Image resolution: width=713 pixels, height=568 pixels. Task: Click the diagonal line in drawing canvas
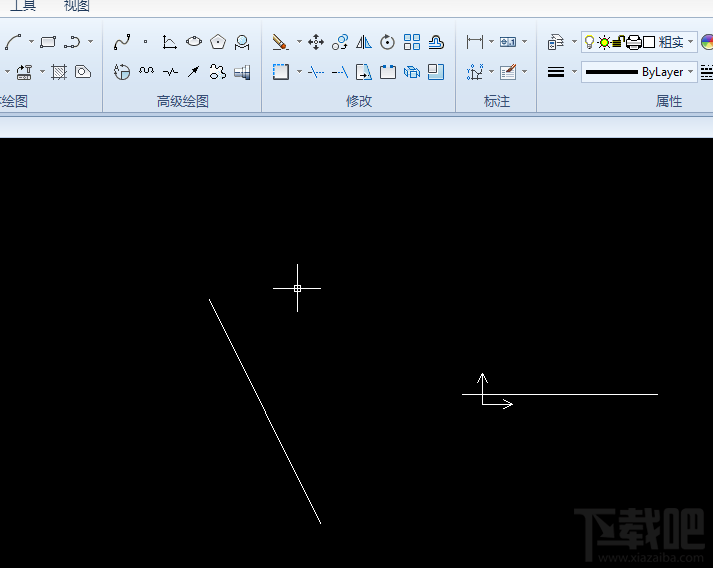265,412
